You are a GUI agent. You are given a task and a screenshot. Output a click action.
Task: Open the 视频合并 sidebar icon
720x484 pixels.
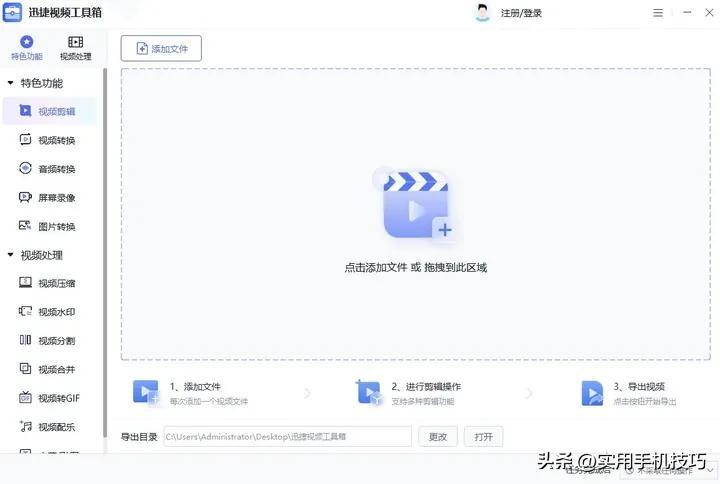(x=25, y=369)
